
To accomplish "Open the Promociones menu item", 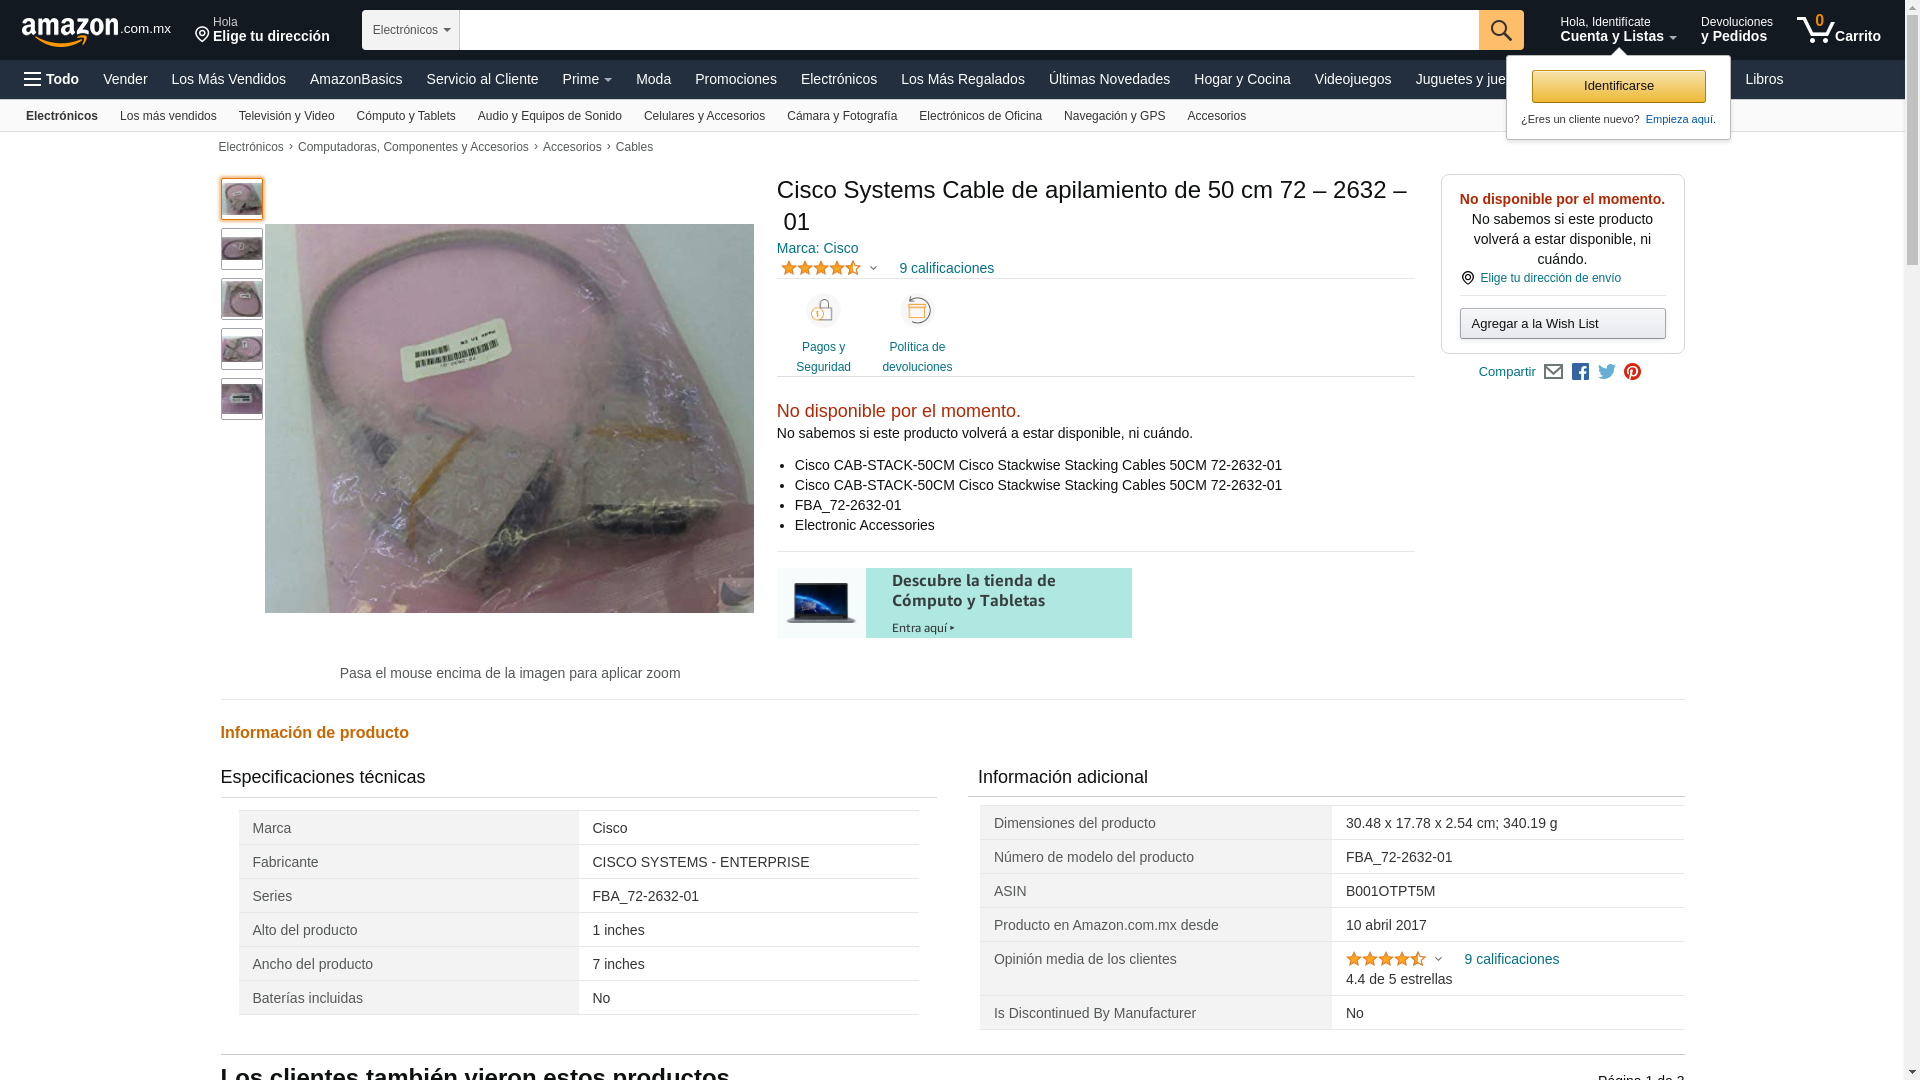I will pos(736,79).
